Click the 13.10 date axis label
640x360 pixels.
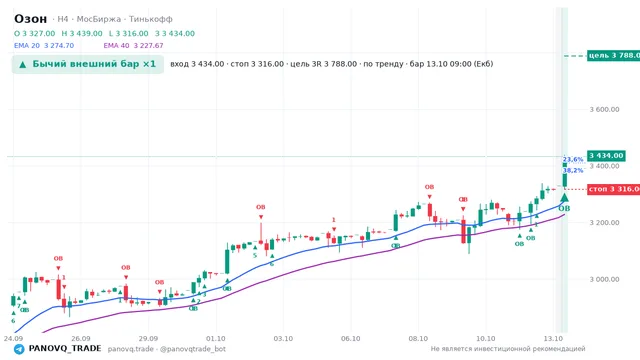point(553,339)
